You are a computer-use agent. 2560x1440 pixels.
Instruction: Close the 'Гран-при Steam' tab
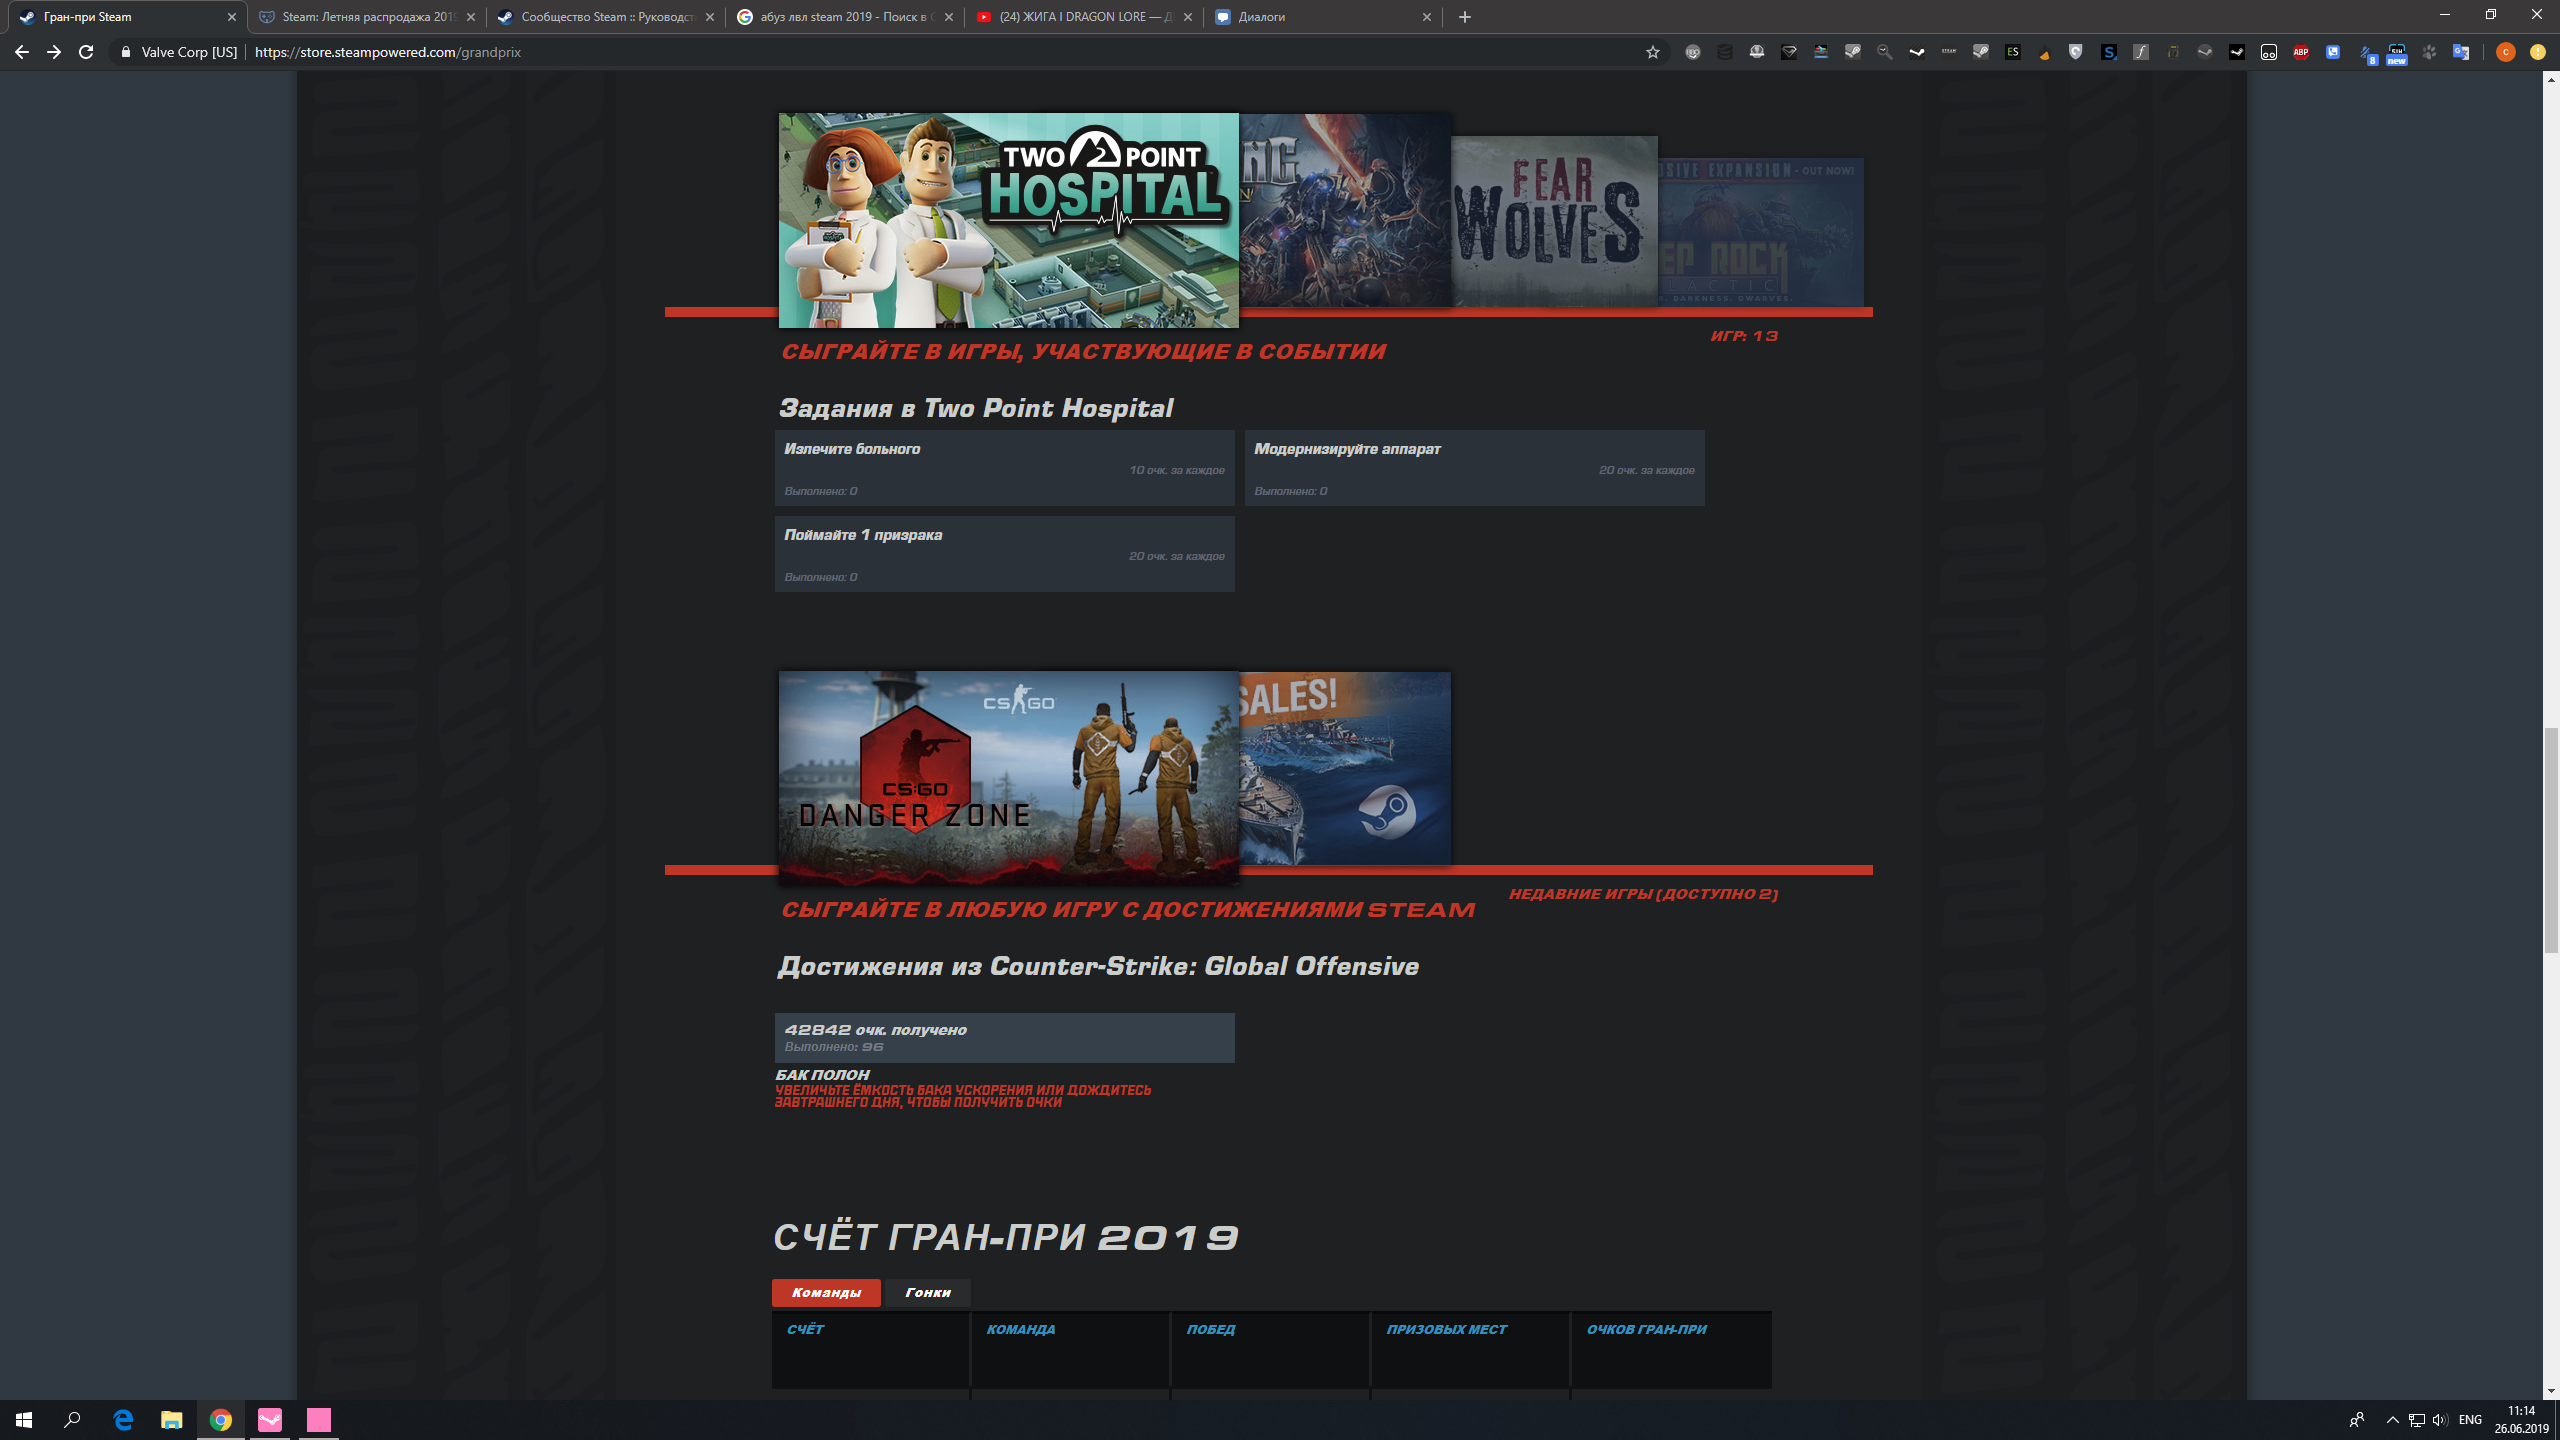[x=232, y=17]
